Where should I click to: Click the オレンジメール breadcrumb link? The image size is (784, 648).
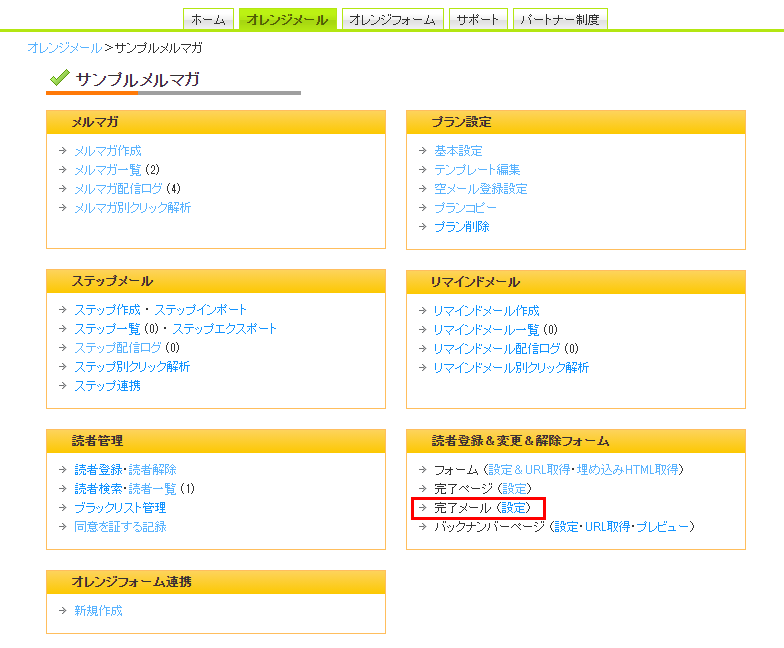point(64,48)
